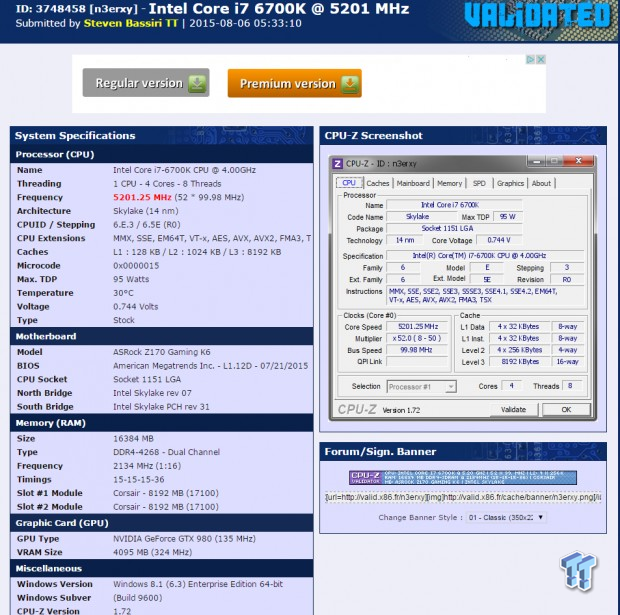Switch to the Memory tab
The height and width of the screenshot is (615, 620).
[x=450, y=183]
